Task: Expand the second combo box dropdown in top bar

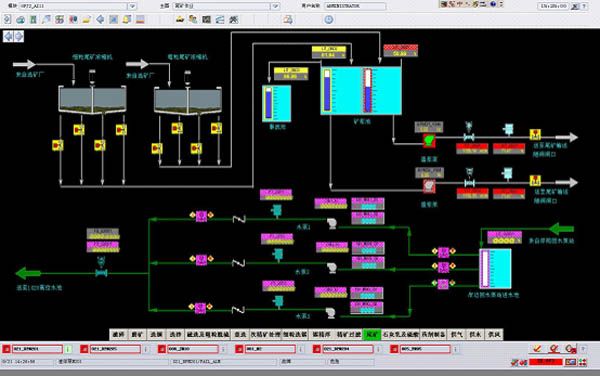Action: pos(275,6)
